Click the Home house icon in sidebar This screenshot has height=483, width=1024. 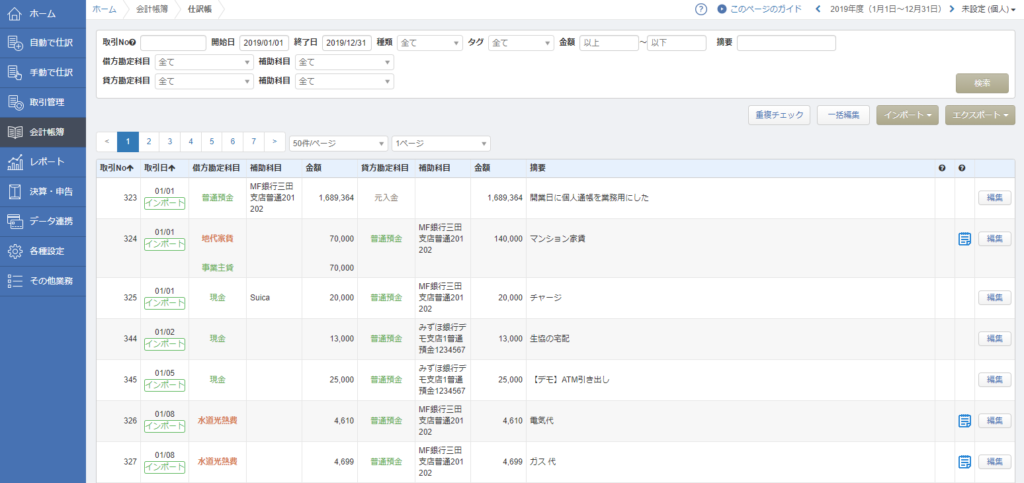pyautogui.click(x=15, y=14)
